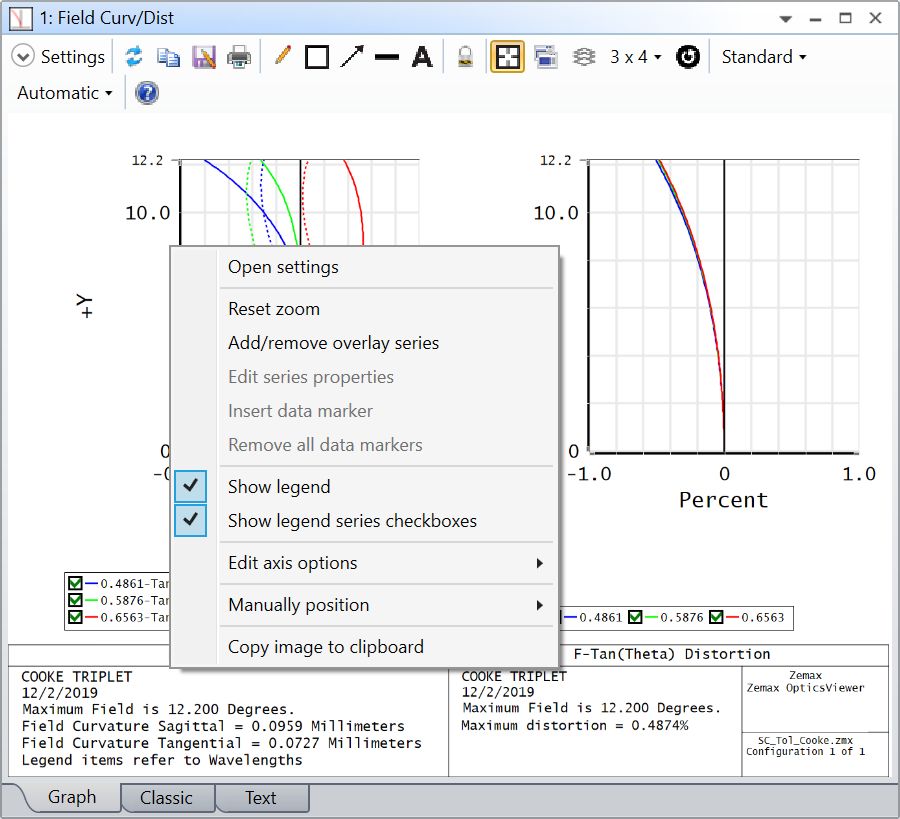
Task: Click the lock window padlock icon
Action: [x=465, y=57]
